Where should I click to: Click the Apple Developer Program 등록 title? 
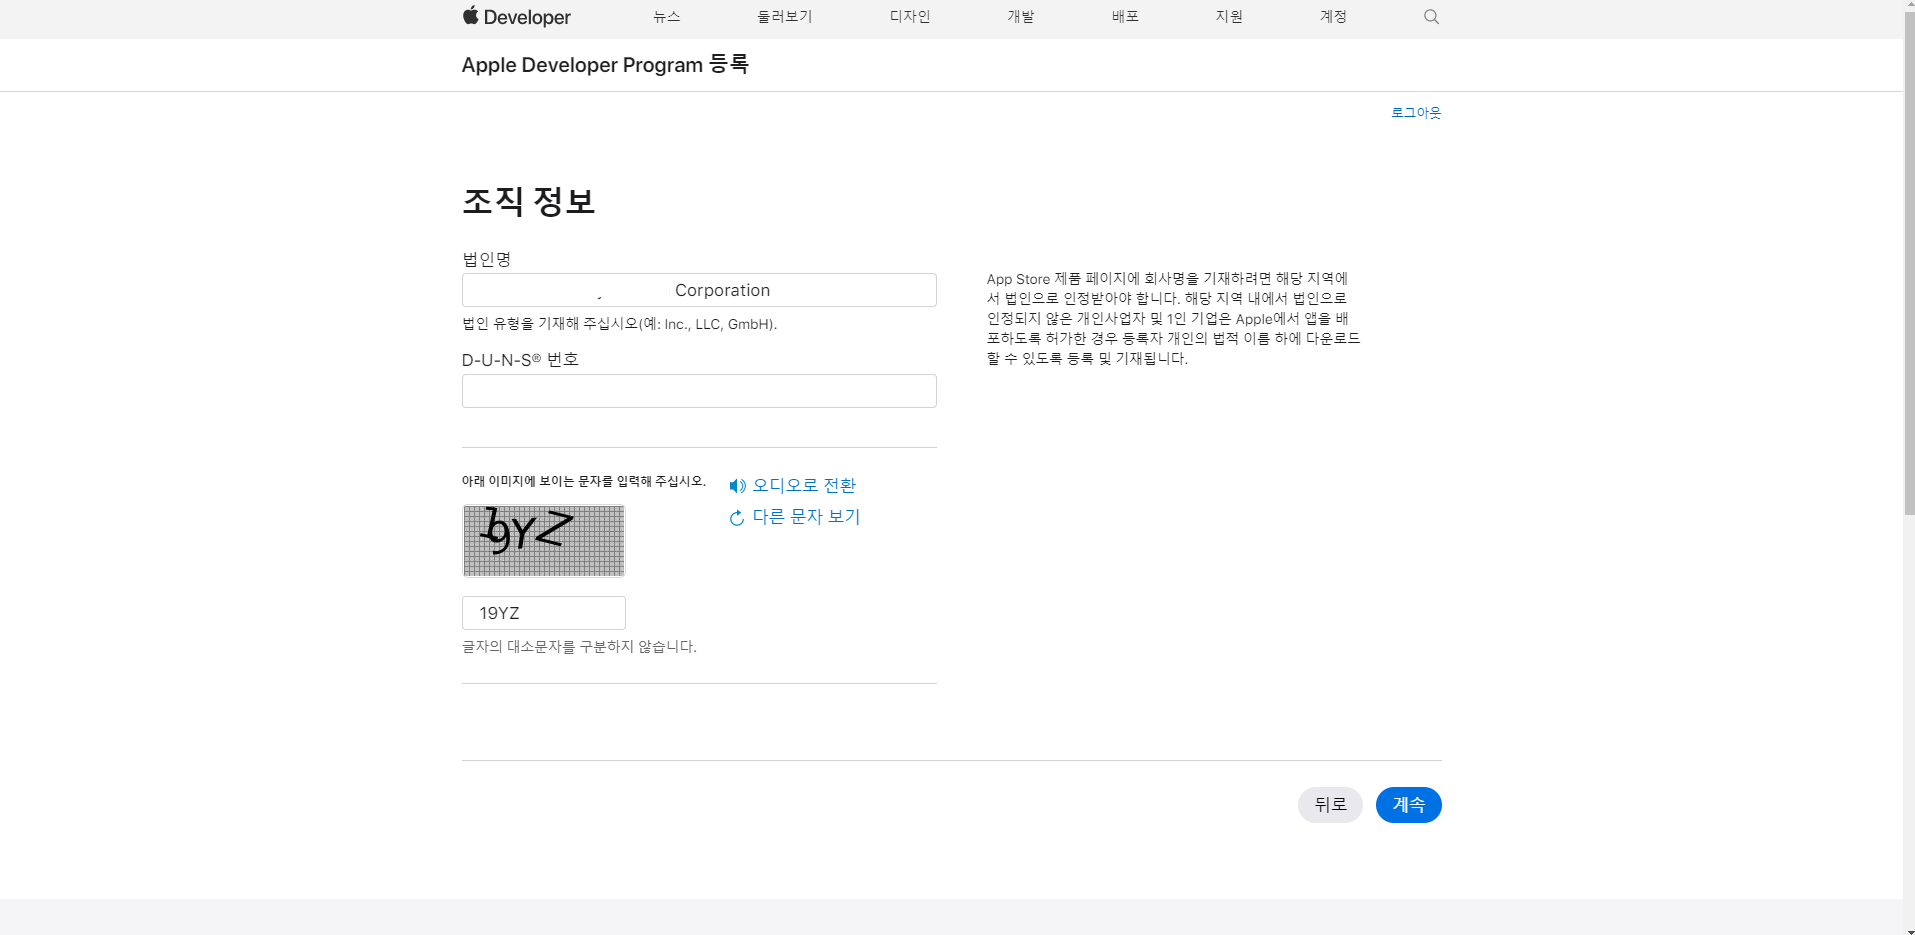click(605, 65)
